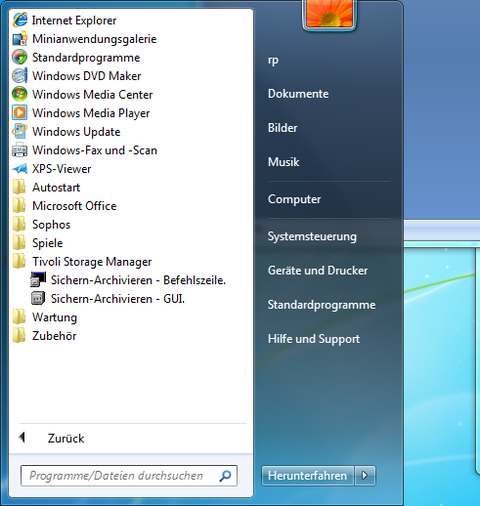Open the rp user folder
The height and width of the screenshot is (506, 480).
[273, 61]
